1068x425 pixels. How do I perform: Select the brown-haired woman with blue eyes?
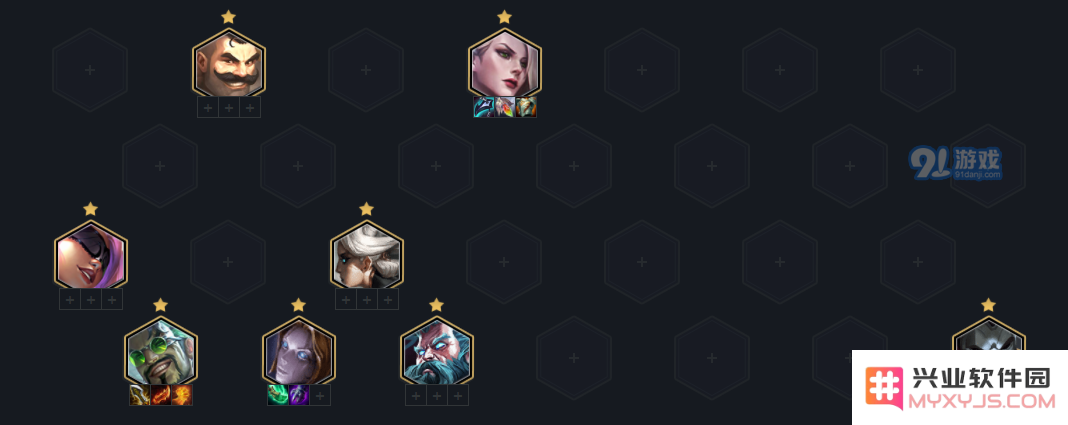point(299,351)
